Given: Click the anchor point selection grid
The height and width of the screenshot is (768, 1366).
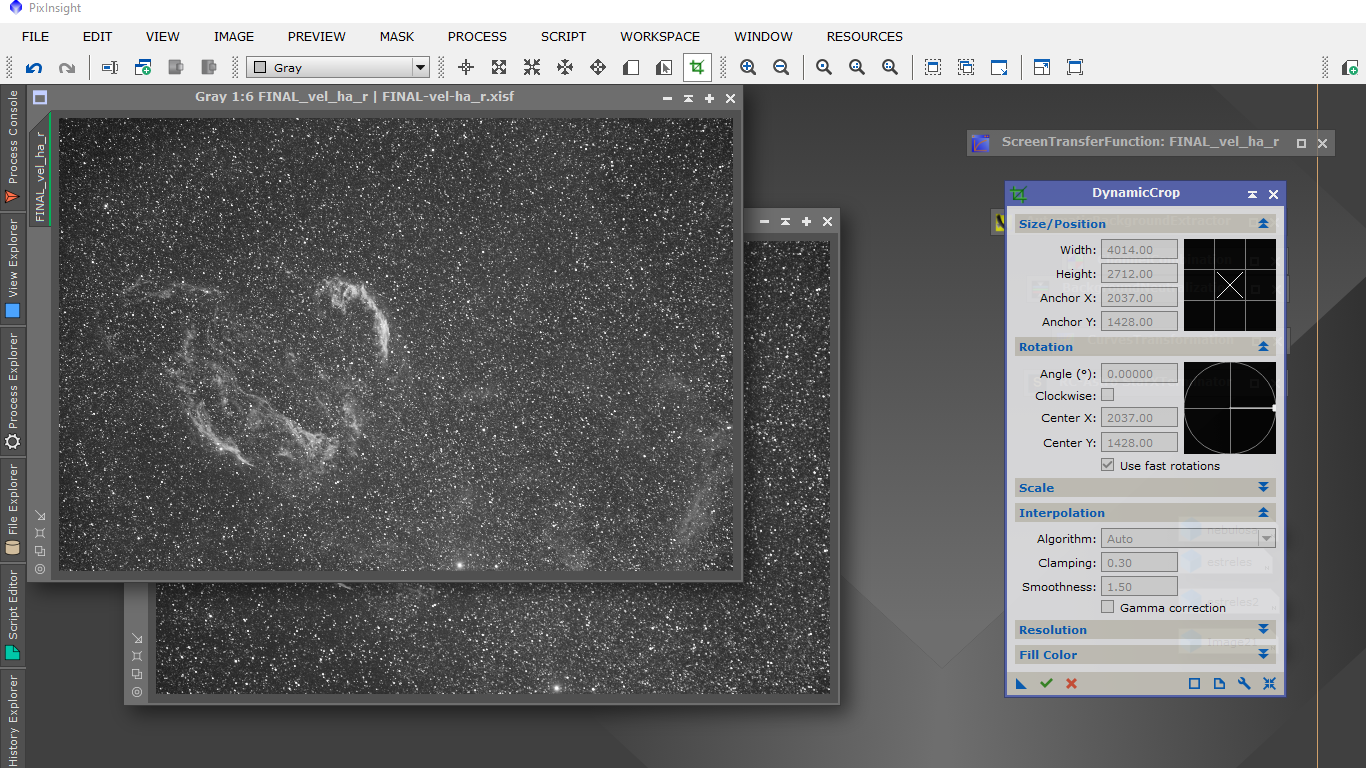Looking at the screenshot, I should (x=1230, y=285).
